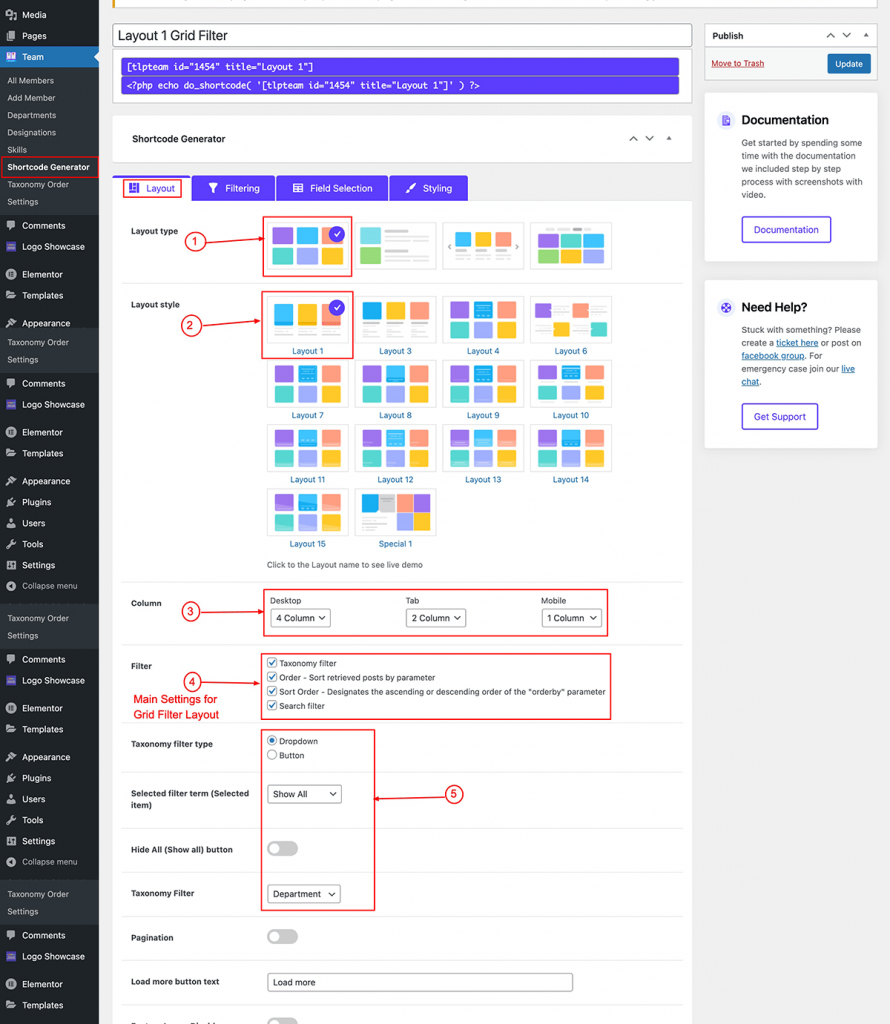Select the Dropdown taxonomy filter type
This screenshot has height=1024, width=890.
point(272,741)
